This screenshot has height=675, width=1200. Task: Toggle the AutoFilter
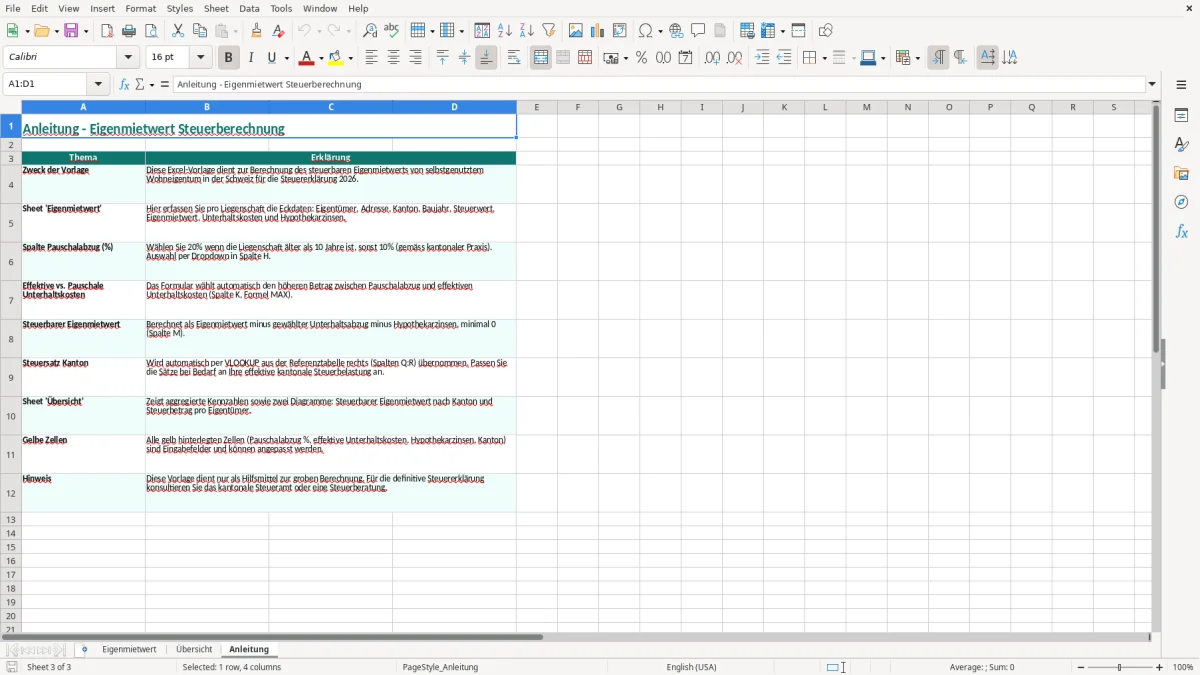coord(549,31)
